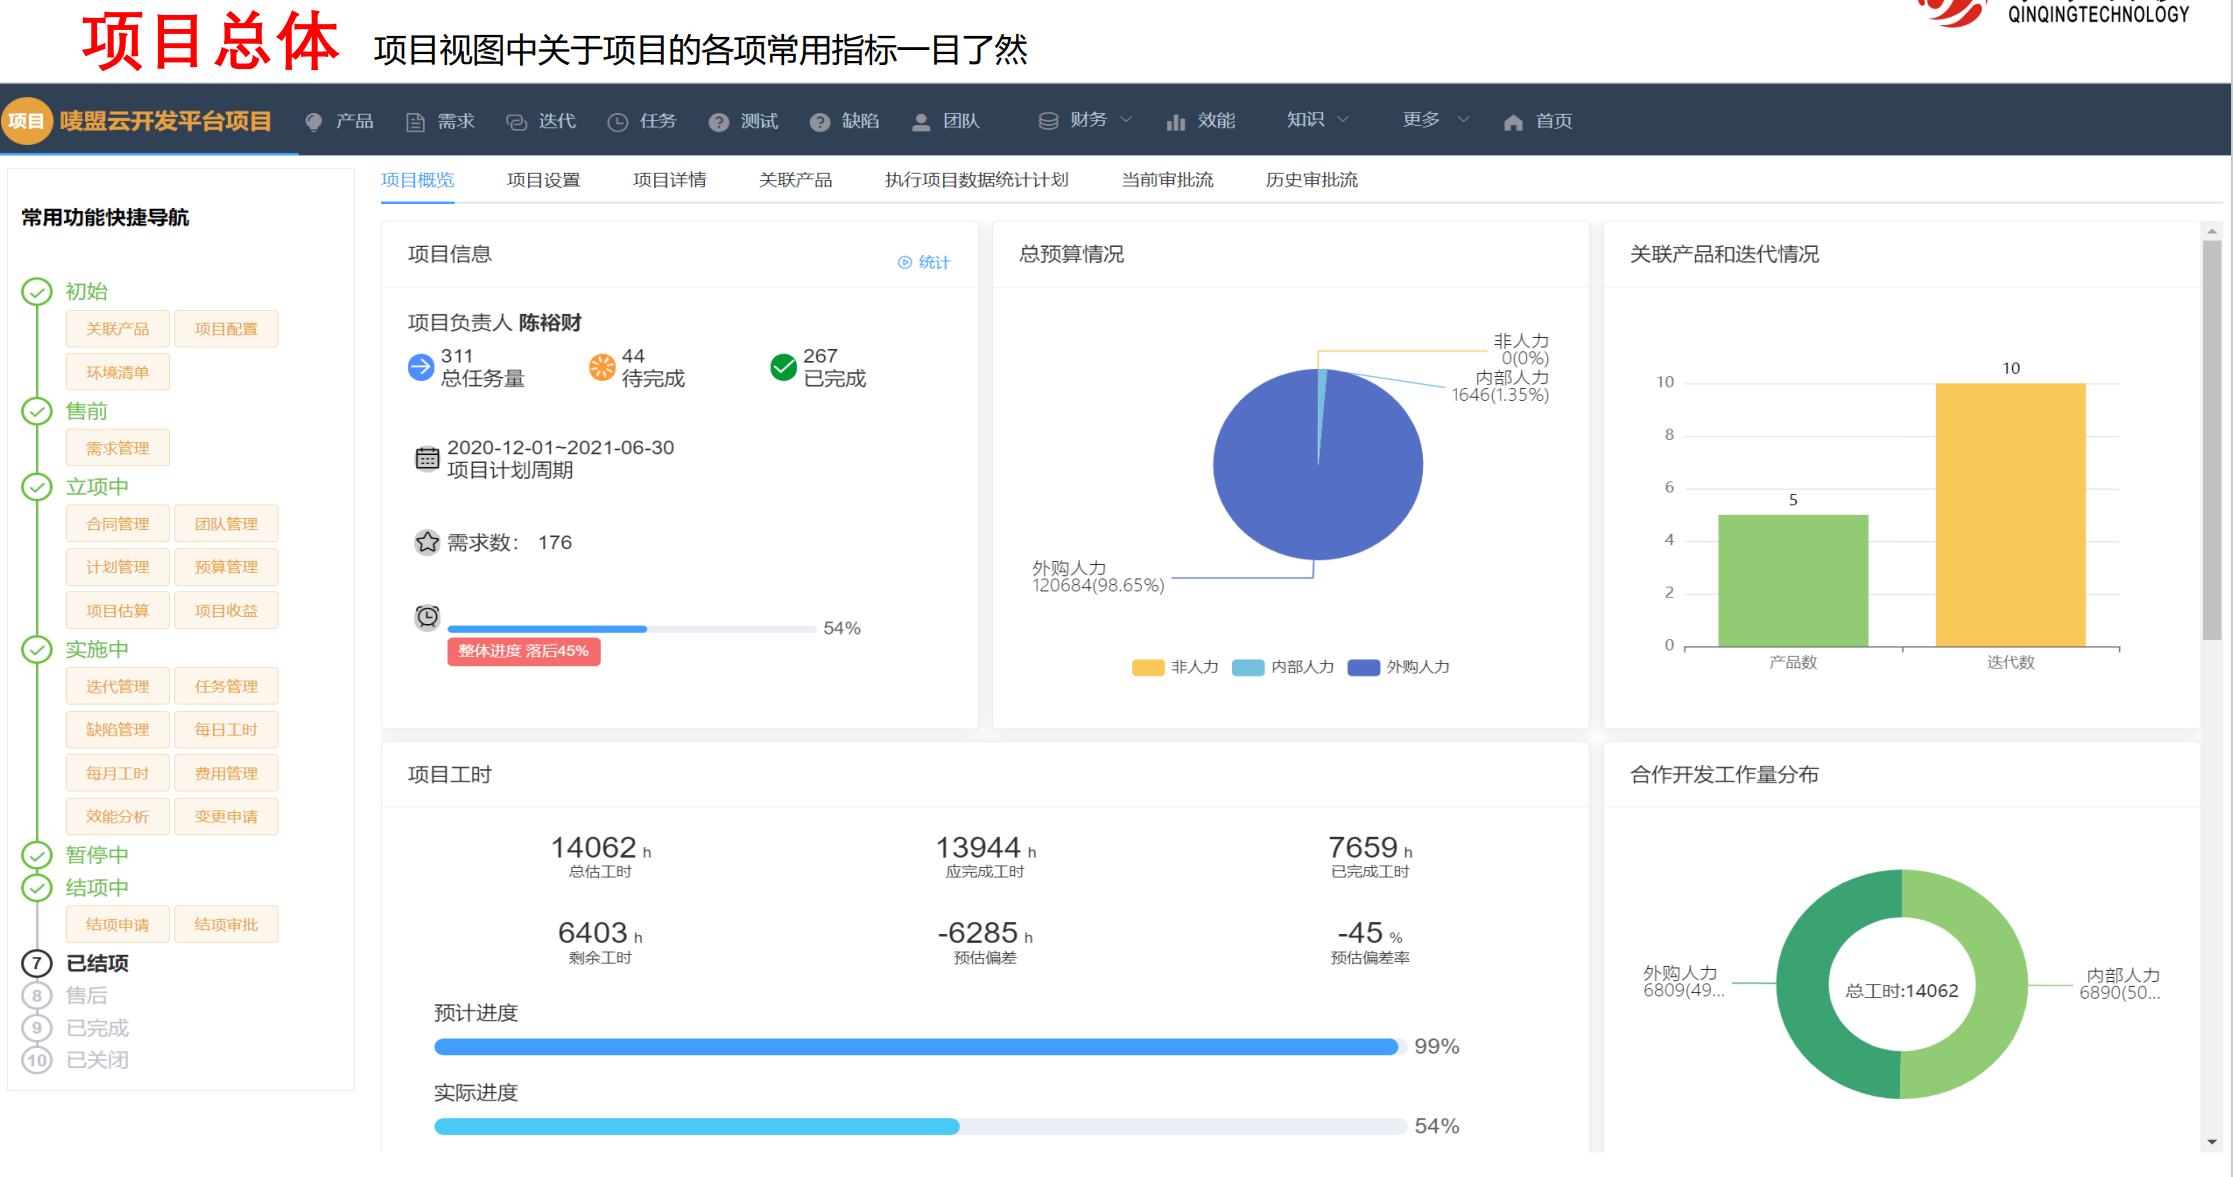
Task: Open the 历史审批流 tab
Action: coord(1311,180)
